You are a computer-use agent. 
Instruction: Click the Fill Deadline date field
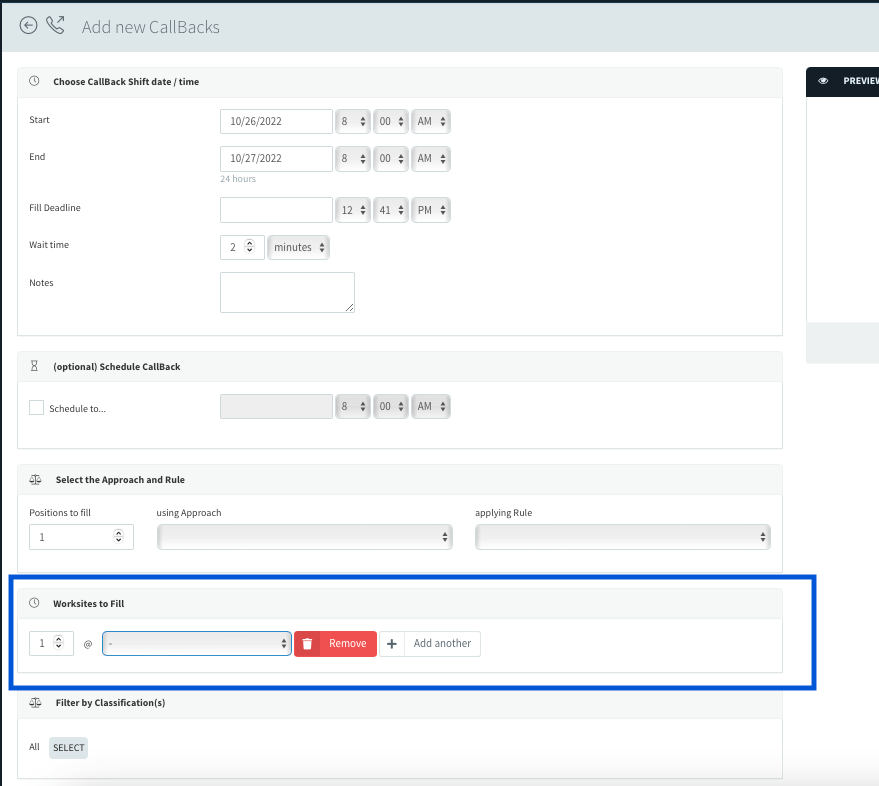point(276,210)
